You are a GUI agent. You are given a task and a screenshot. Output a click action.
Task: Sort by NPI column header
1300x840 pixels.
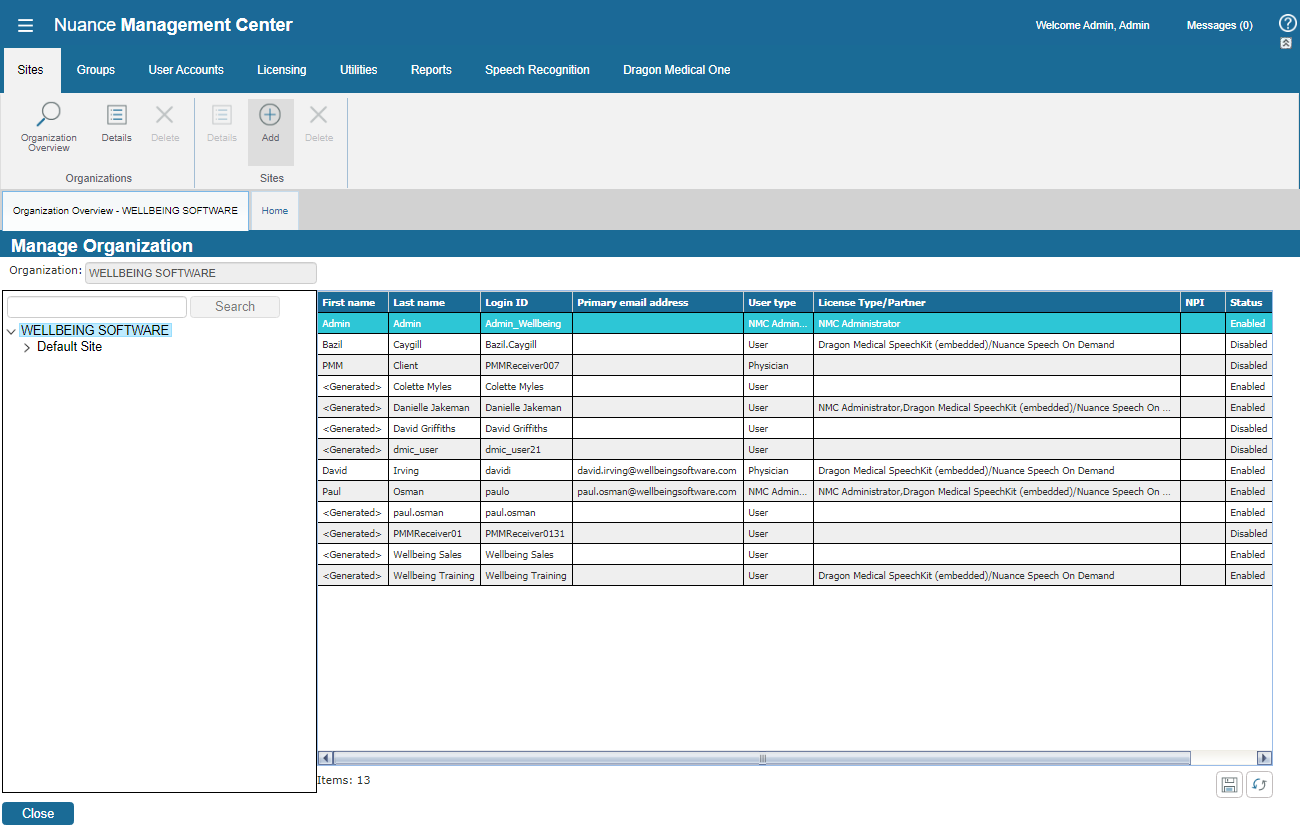[1203, 302]
